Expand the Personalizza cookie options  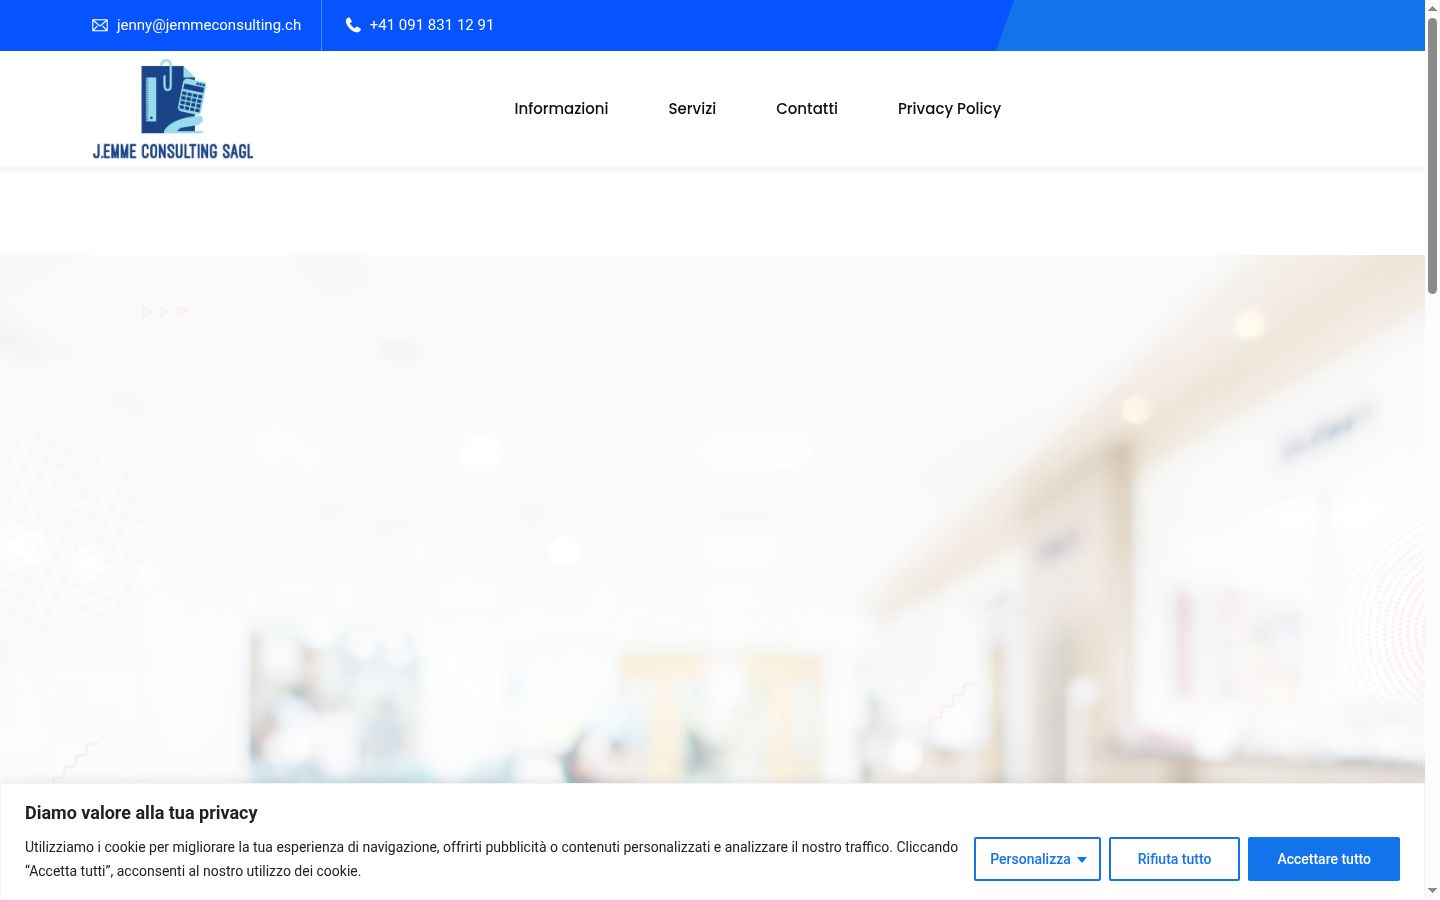(x=1037, y=859)
